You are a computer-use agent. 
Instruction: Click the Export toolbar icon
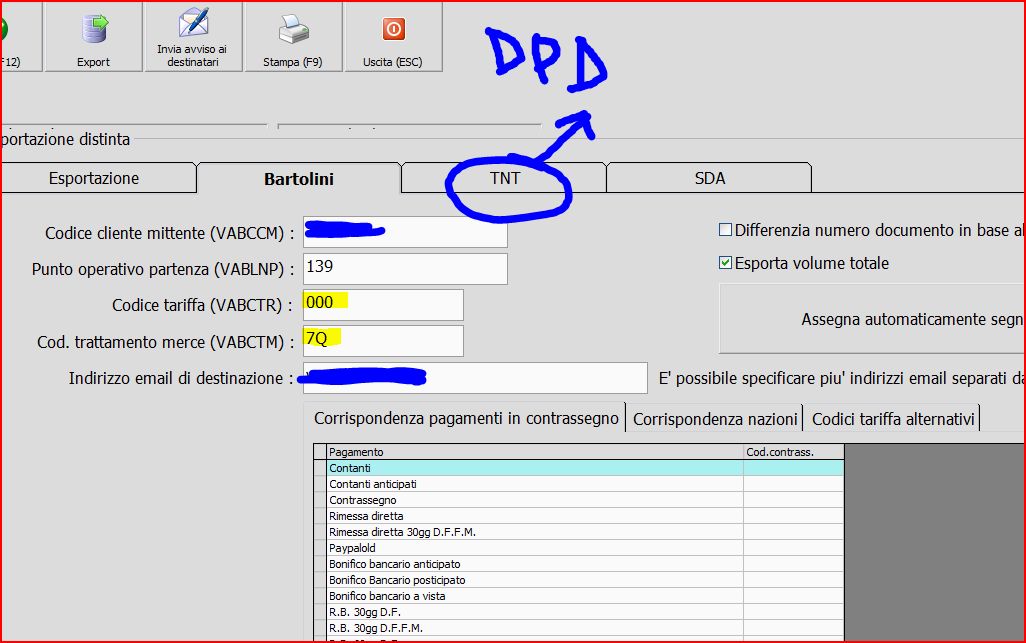94,29
